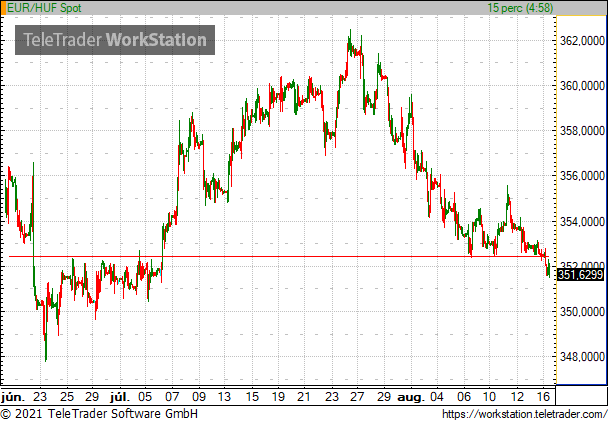The height and width of the screenshot is (423, 608).
Task: Click the 15 perc (4:58) interval label
Action: coord(520,8)
